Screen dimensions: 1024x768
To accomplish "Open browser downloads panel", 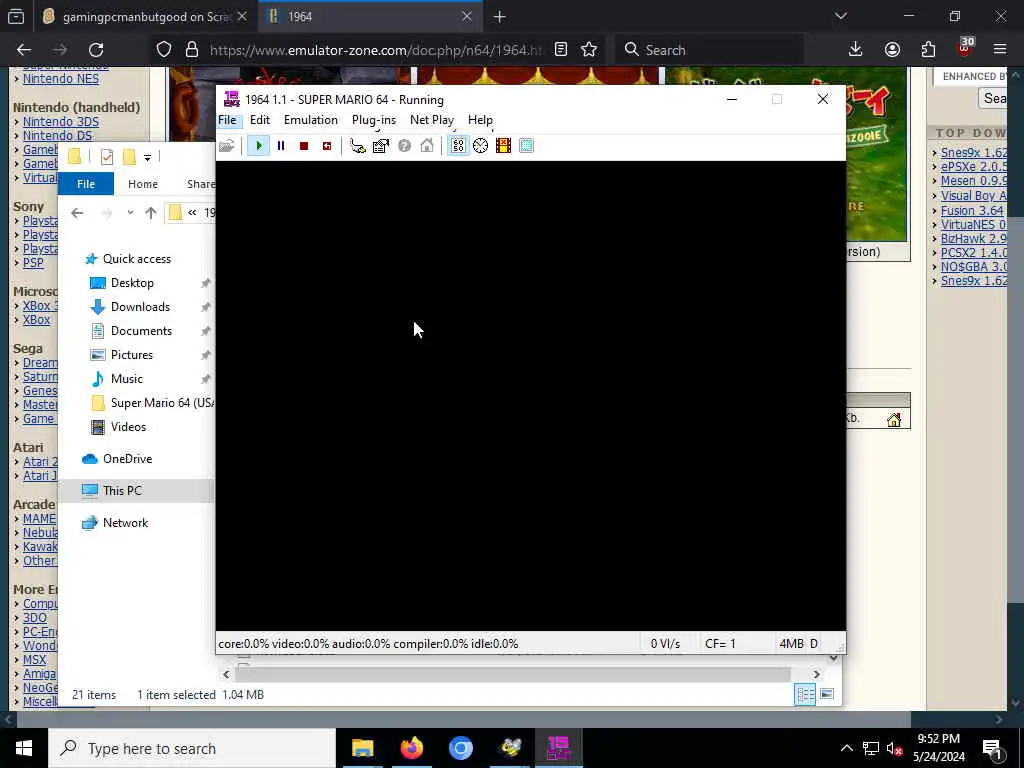I will (856, 50).
